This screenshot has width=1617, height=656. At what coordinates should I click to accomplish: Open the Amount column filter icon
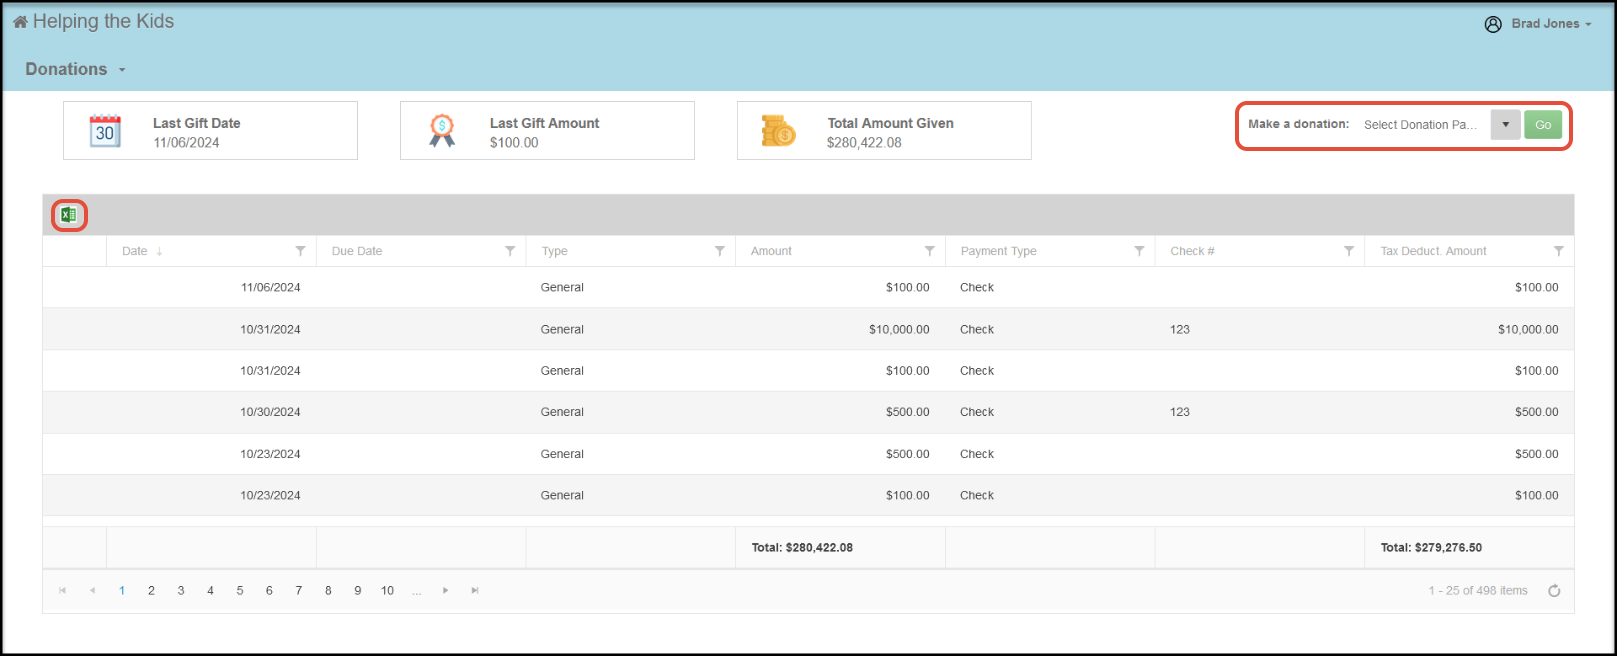[x=930, y=251]
